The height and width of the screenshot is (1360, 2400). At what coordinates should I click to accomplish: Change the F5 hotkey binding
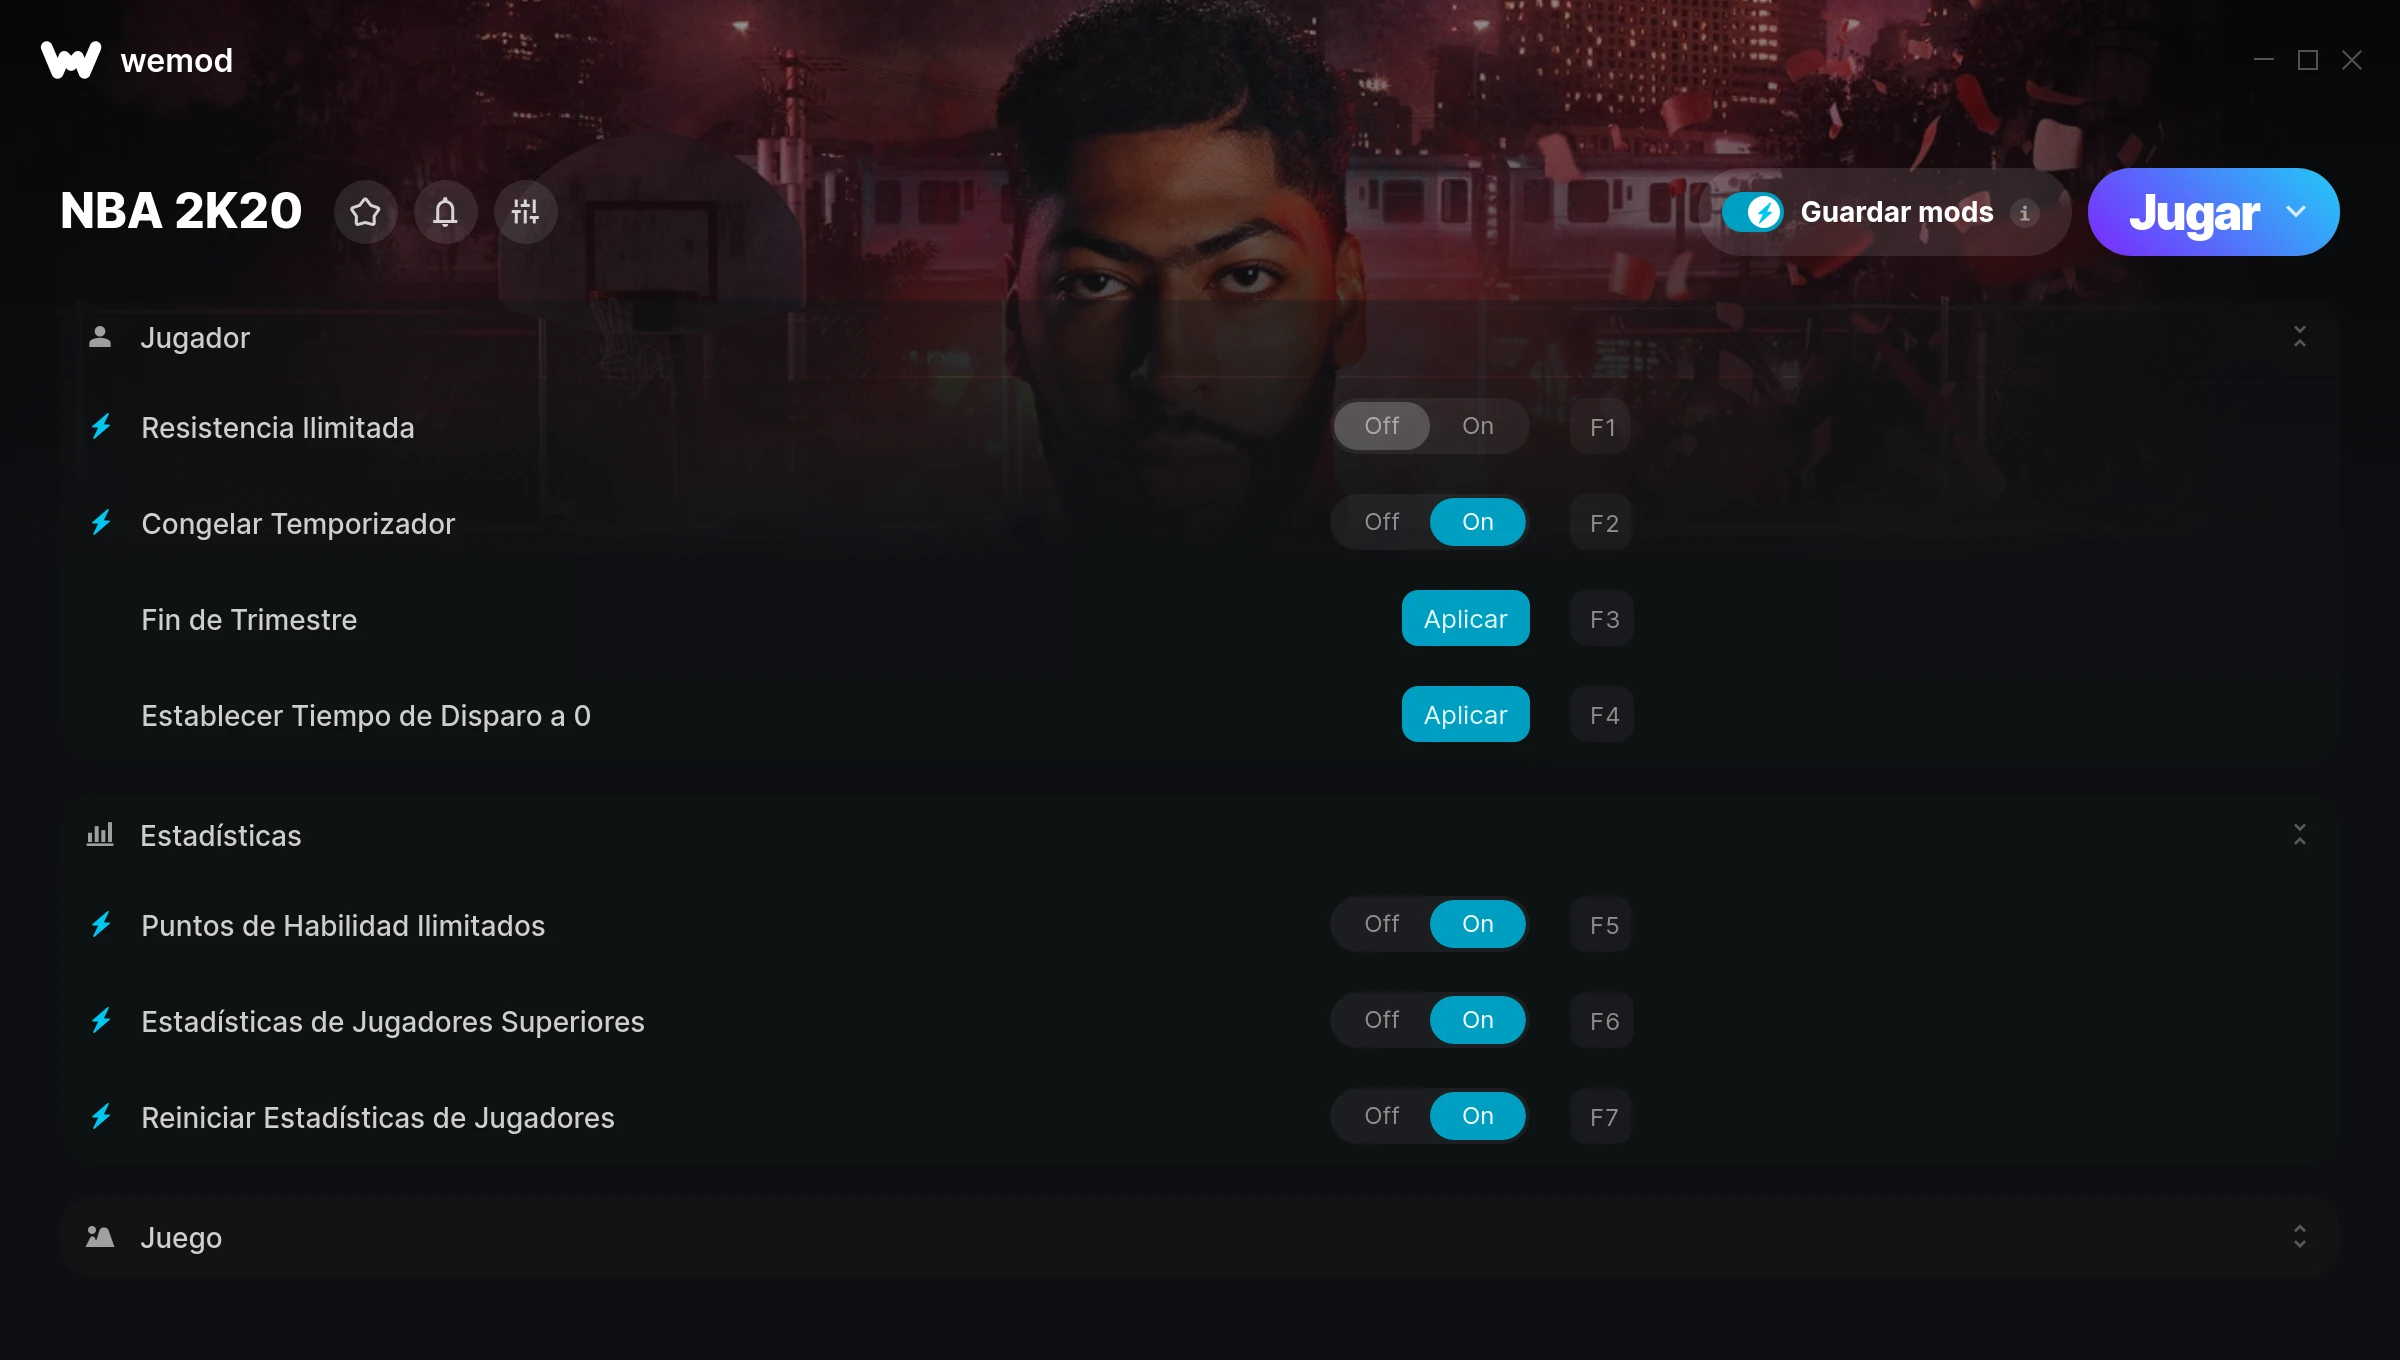1603,925
